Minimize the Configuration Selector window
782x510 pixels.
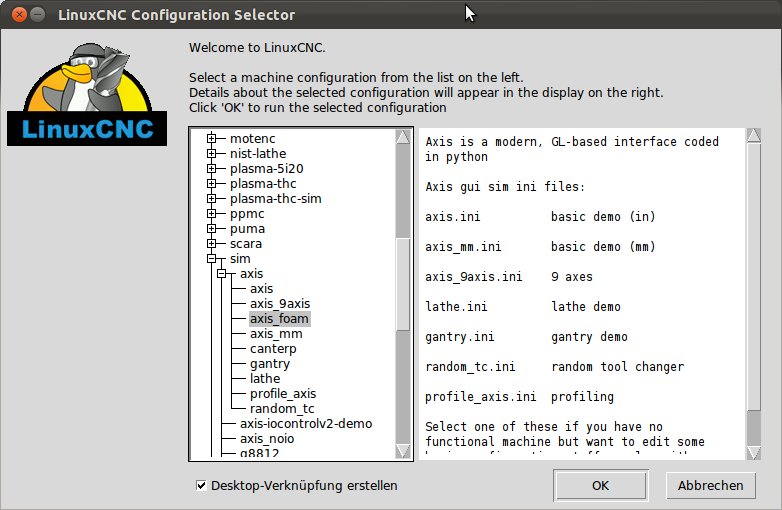pos(37,14)
